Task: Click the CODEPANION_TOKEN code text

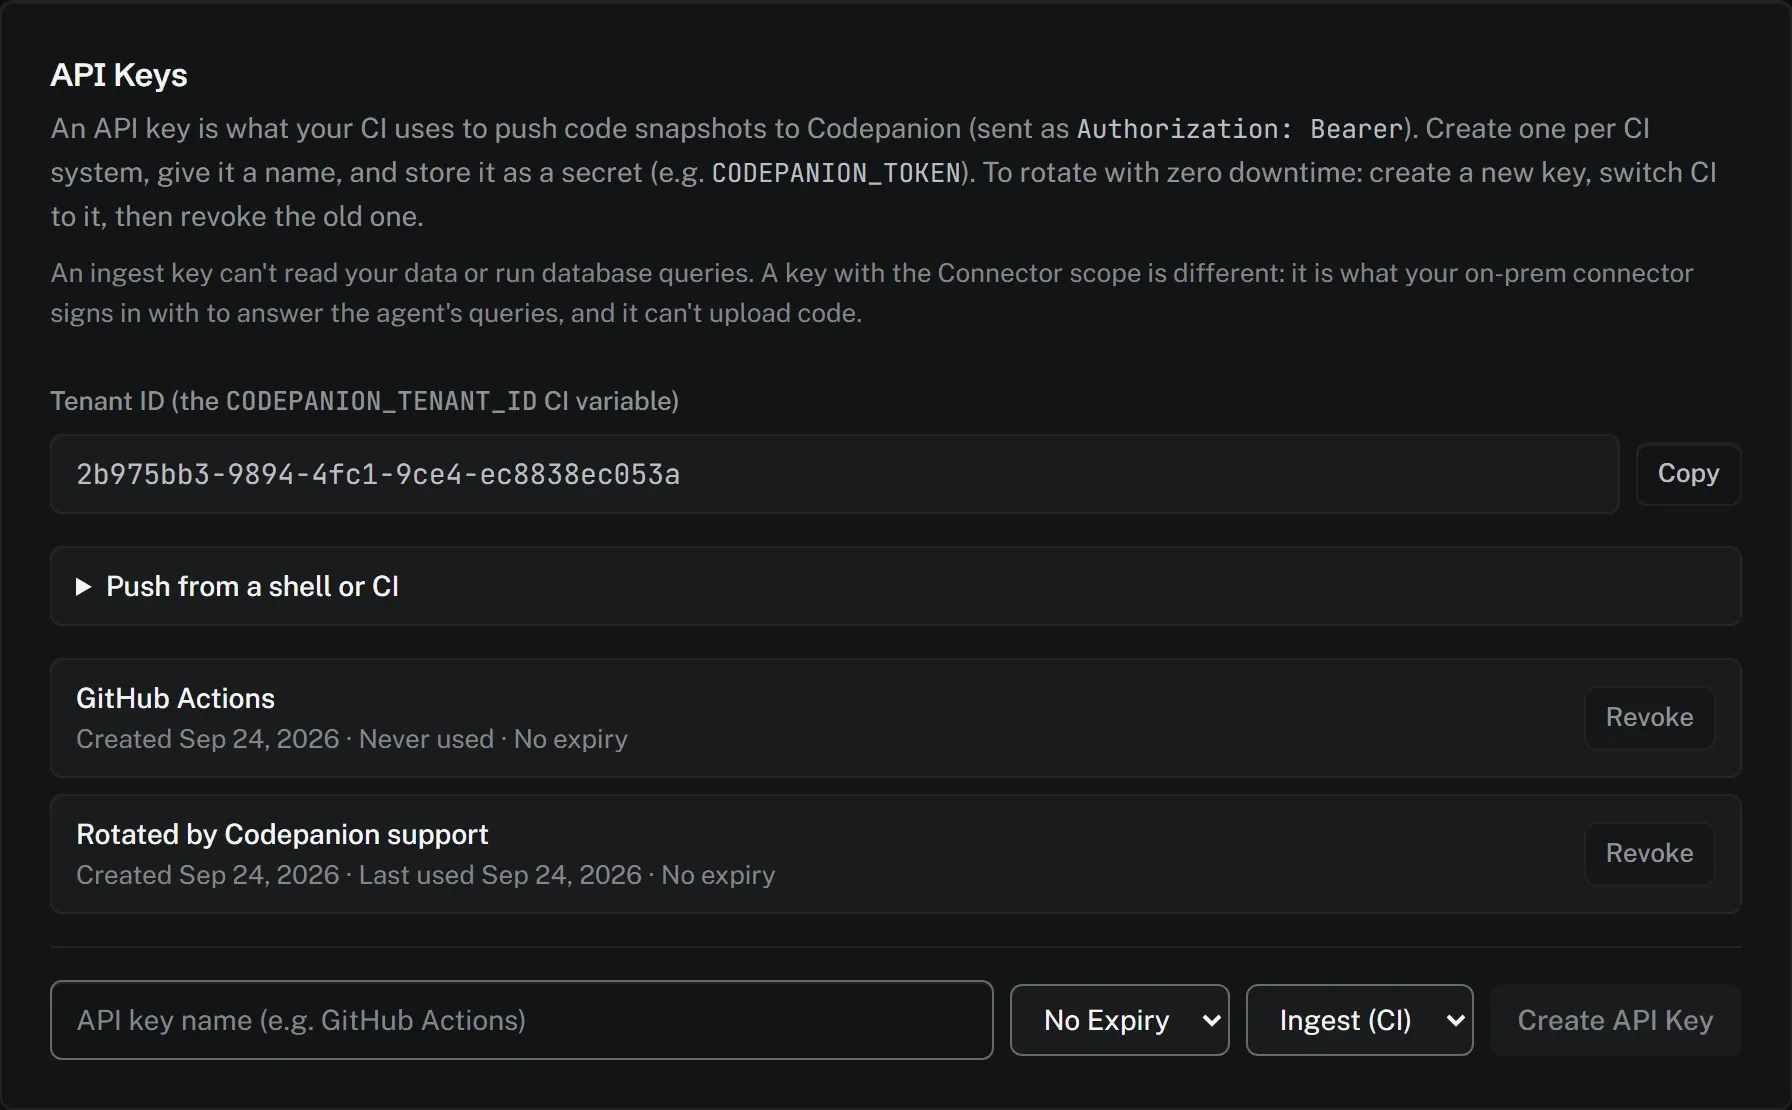Action: 836,173
